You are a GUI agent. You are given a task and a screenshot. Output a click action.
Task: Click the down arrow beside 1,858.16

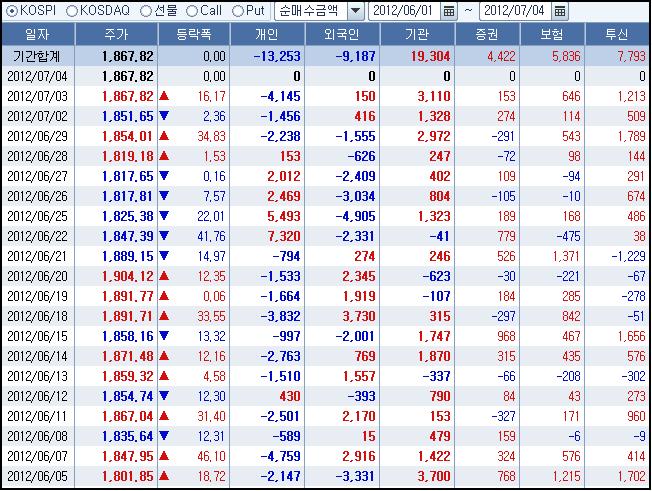pos(164,336)
